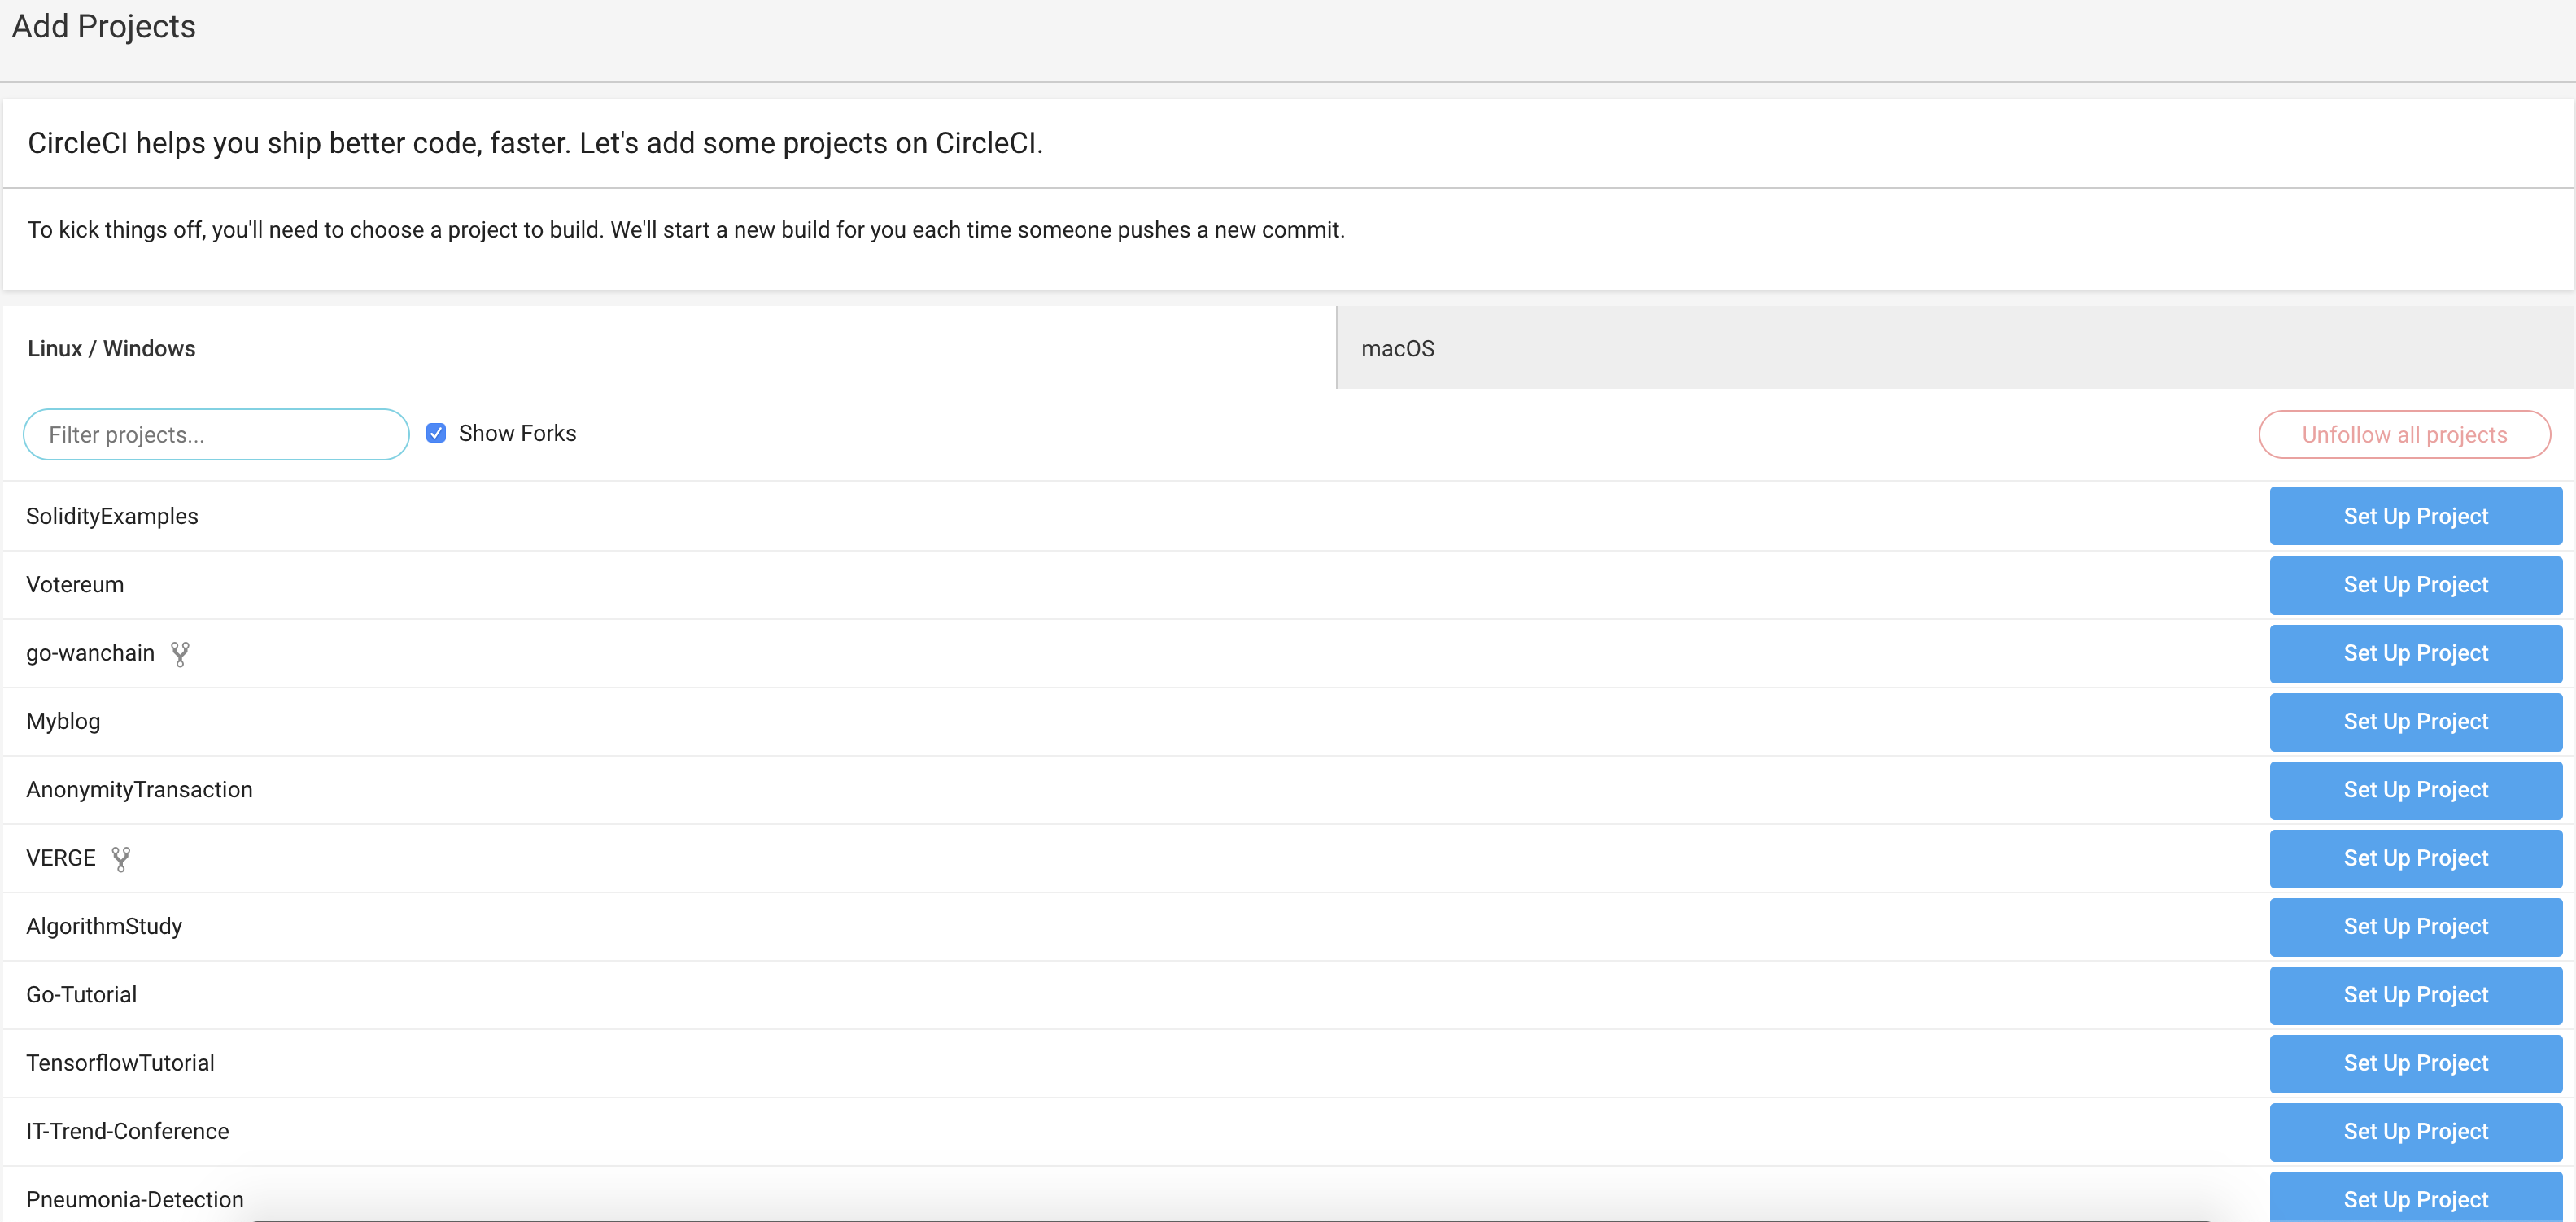Switch to the macOS tab
Viewport: 2576px width, 1222px height.
[1397, 348]
